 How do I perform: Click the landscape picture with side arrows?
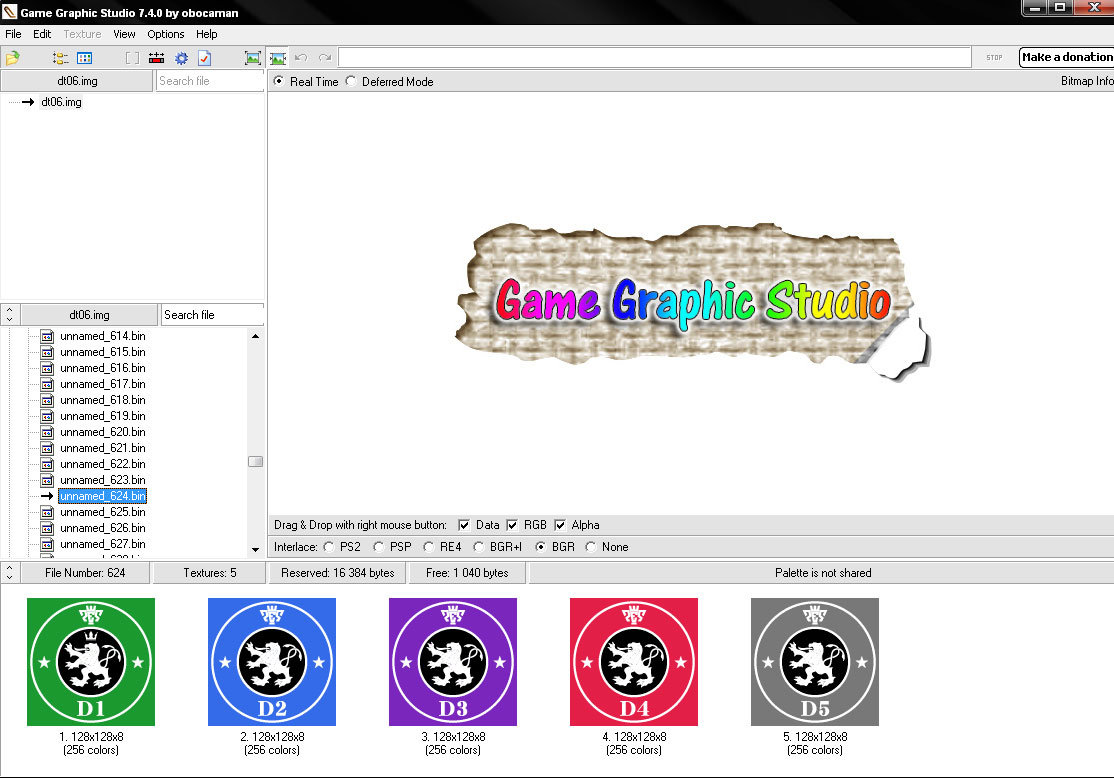pos(278,58)
